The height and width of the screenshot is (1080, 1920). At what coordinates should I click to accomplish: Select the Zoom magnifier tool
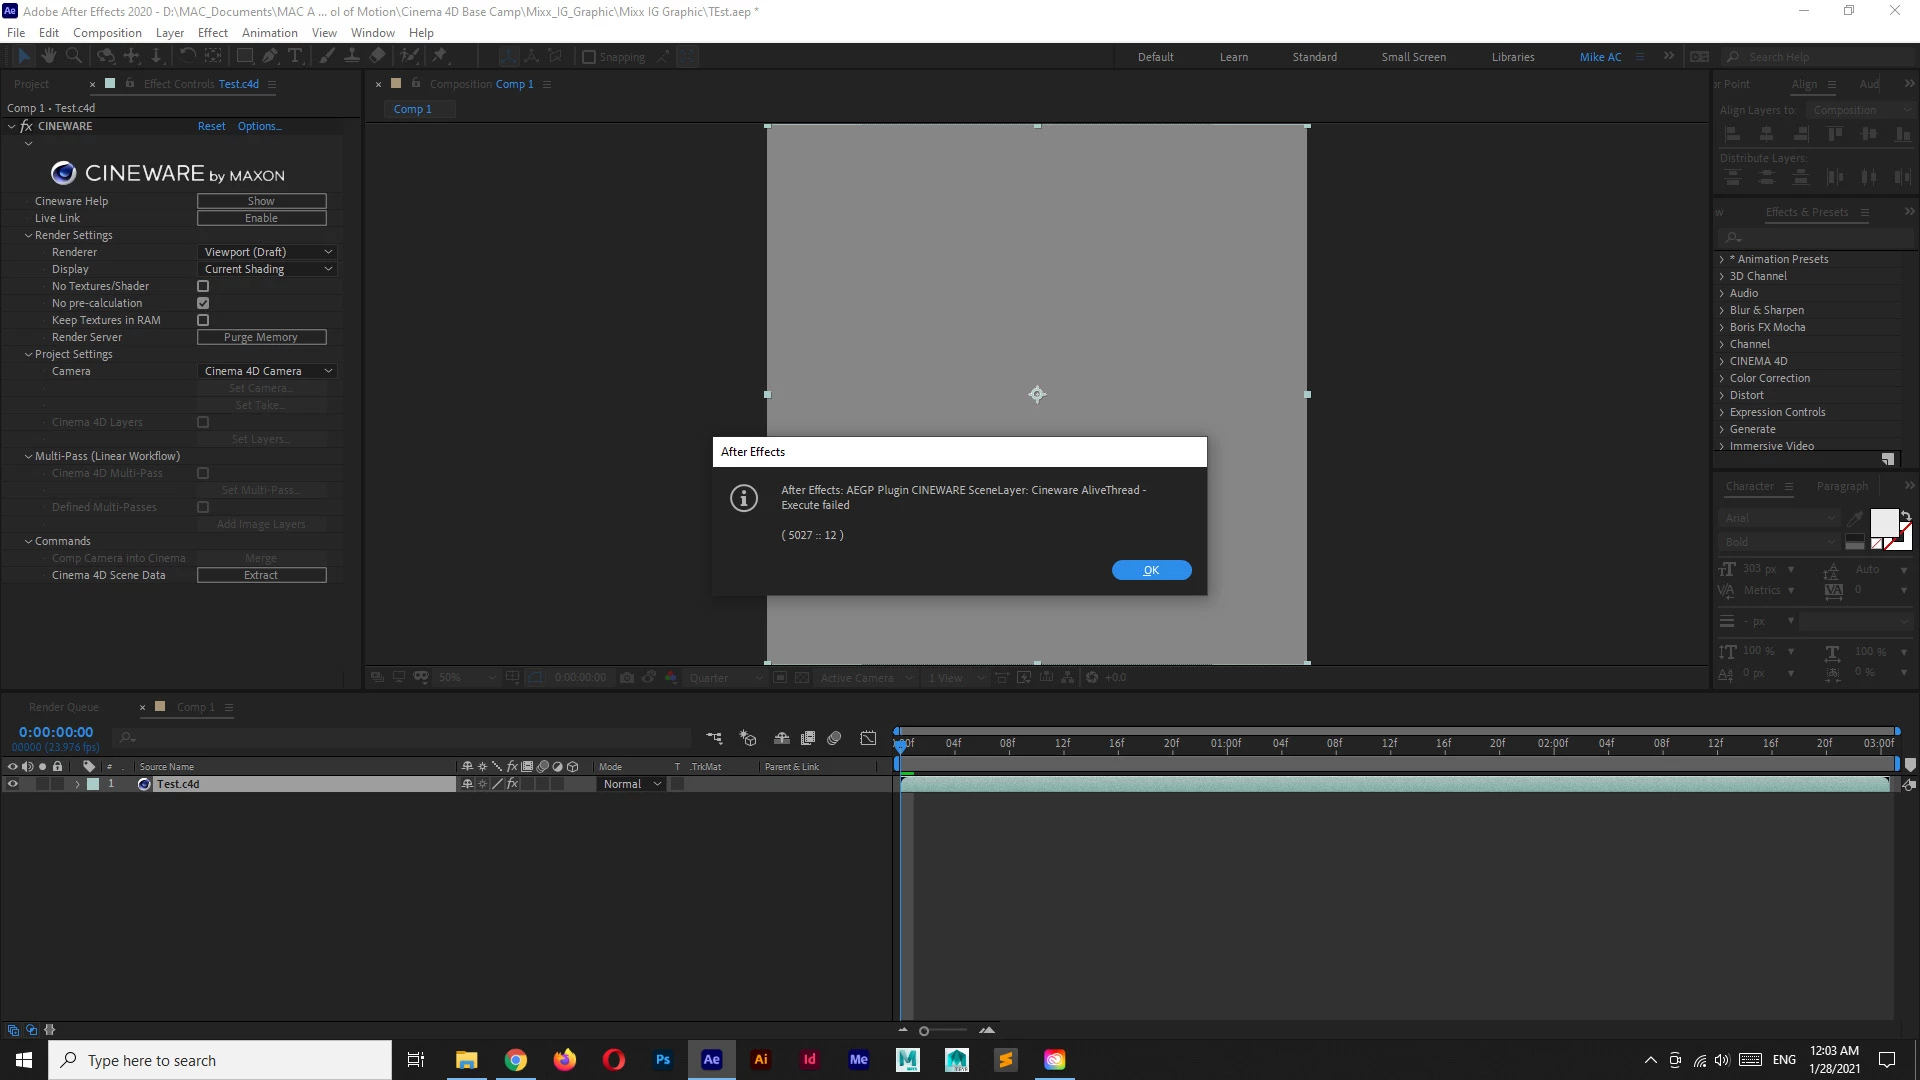[x=72, y=57]
